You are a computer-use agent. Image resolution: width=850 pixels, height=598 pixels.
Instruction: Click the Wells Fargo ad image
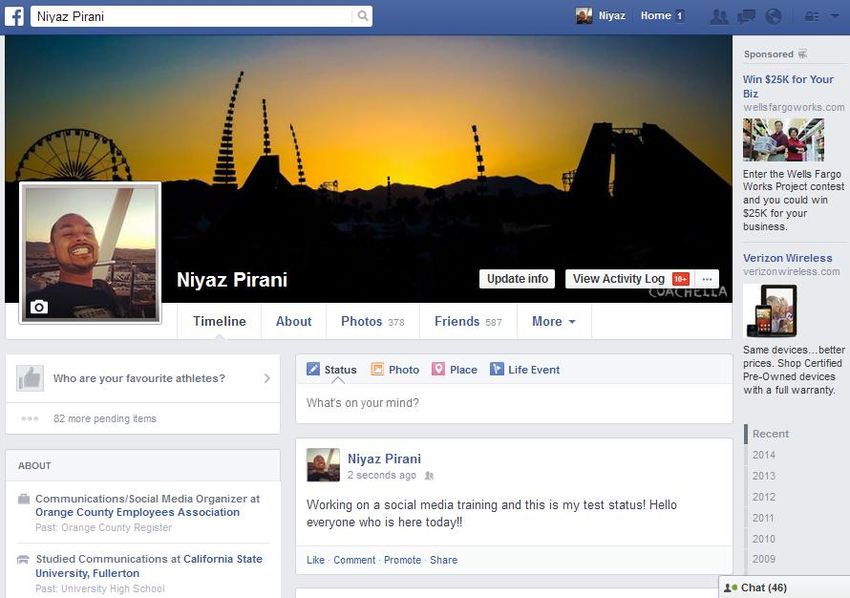783,140
